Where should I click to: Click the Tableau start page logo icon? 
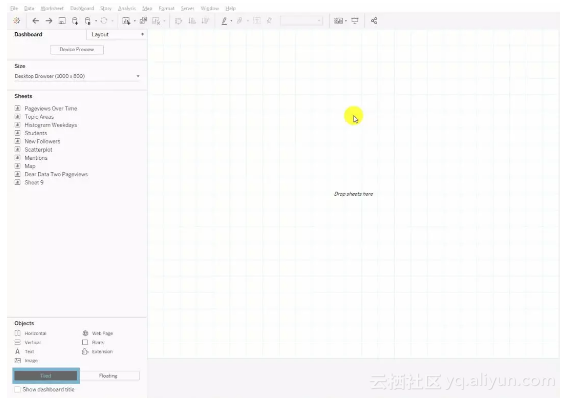point(17,21)
